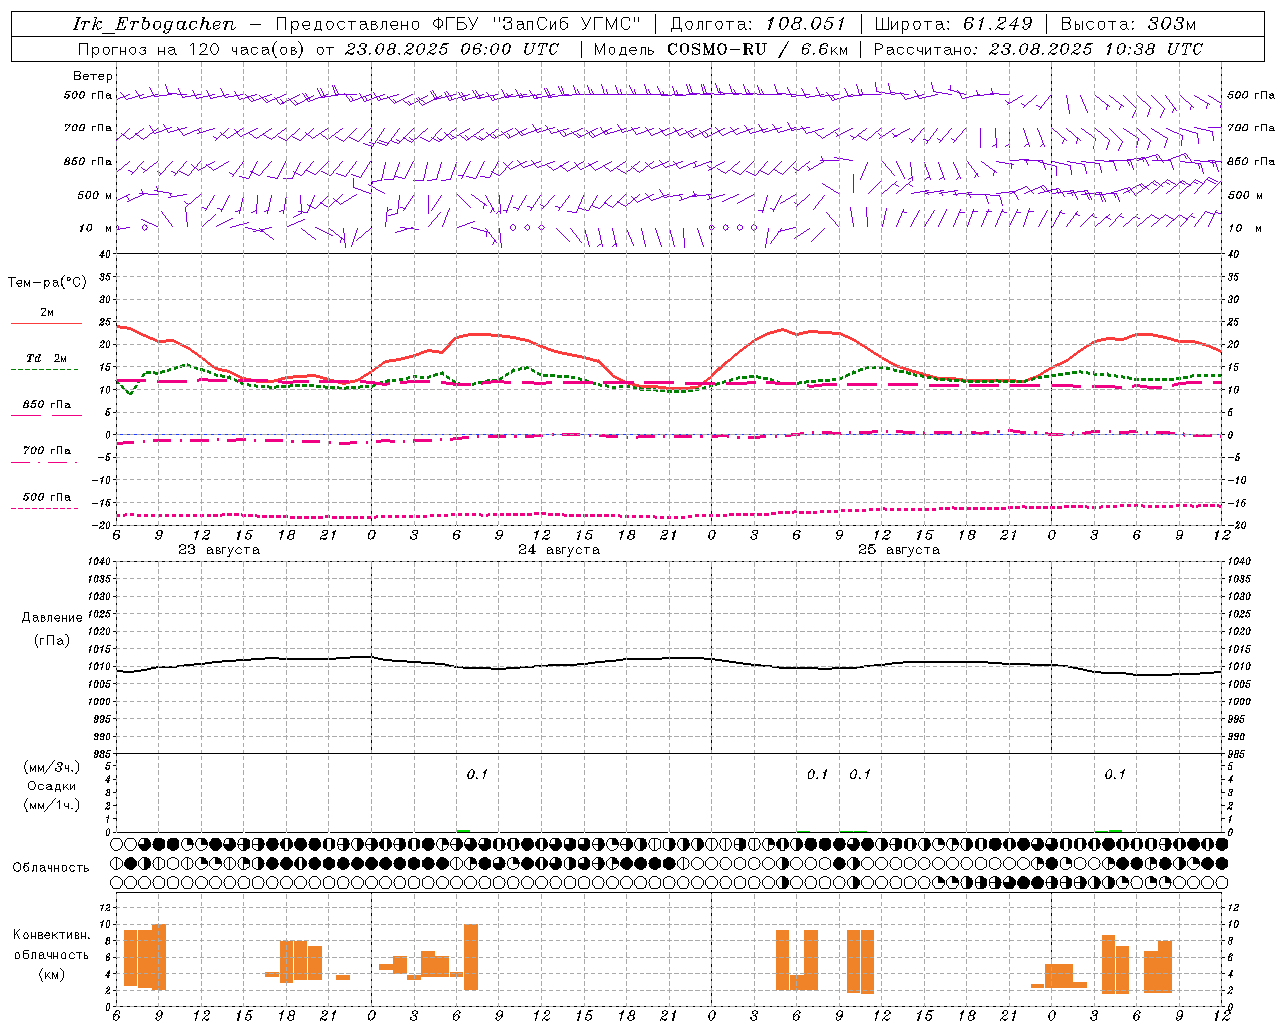The image size is (1280, 1024).
Task: Click the Ветер wind section label
Action: click(x=93, y=76)
